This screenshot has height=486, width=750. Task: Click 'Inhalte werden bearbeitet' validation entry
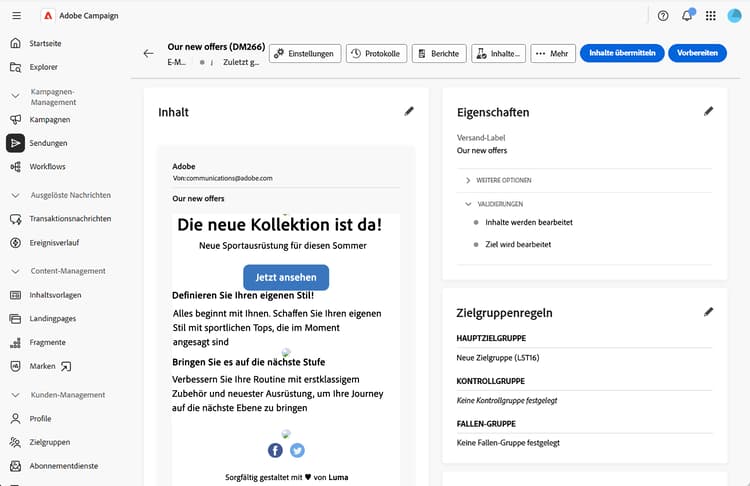529,222
